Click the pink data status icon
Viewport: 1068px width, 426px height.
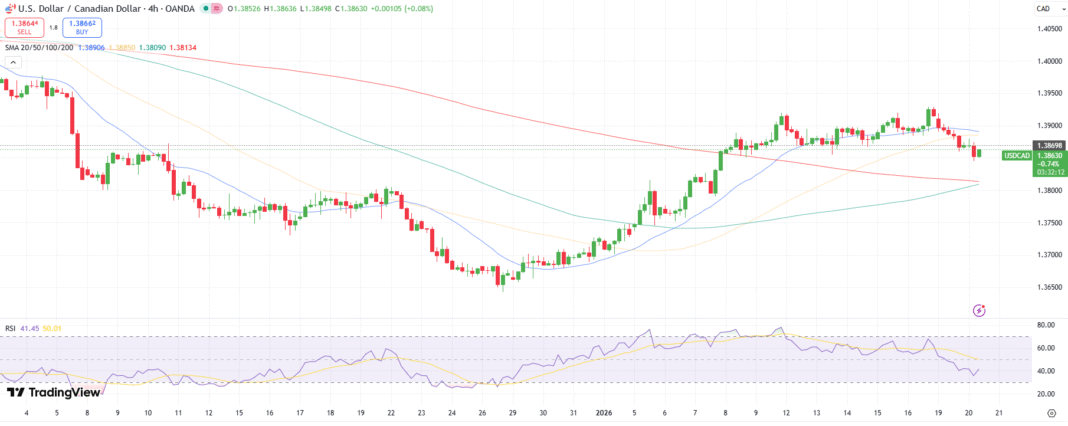(x=216, y=9)
